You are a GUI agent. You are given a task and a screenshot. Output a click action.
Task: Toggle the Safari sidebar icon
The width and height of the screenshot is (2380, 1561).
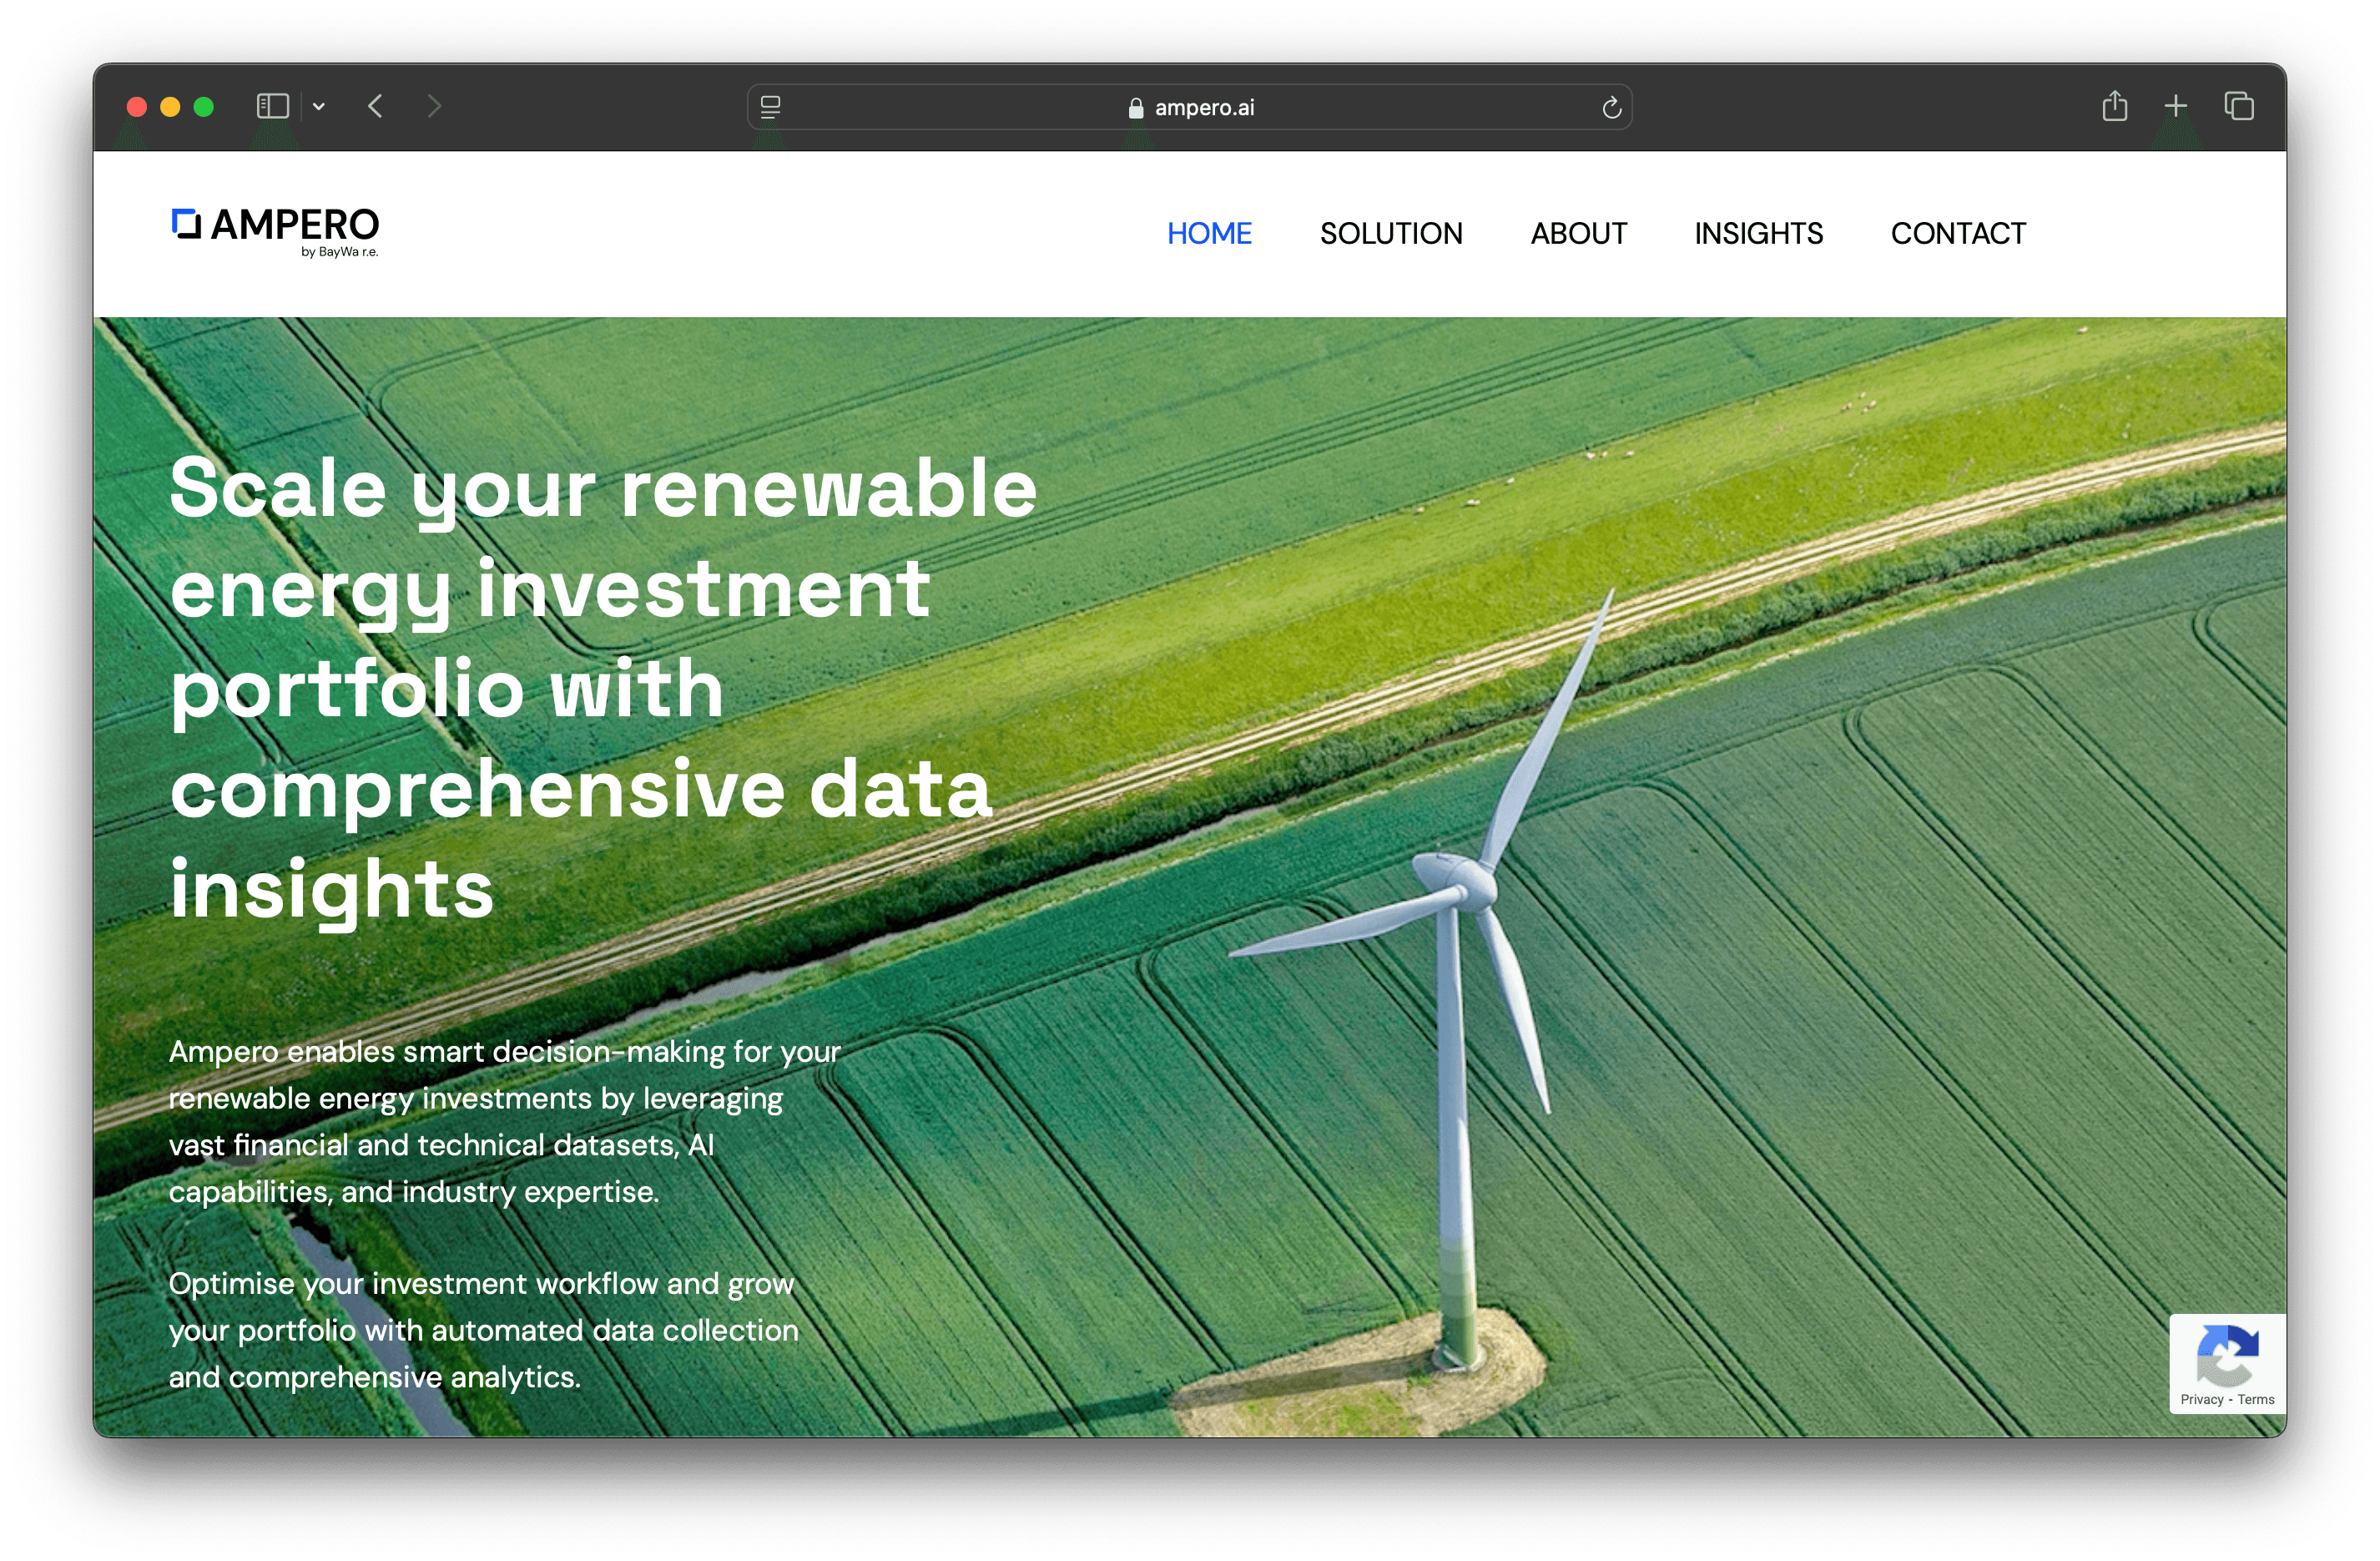(x=272, y=106)
